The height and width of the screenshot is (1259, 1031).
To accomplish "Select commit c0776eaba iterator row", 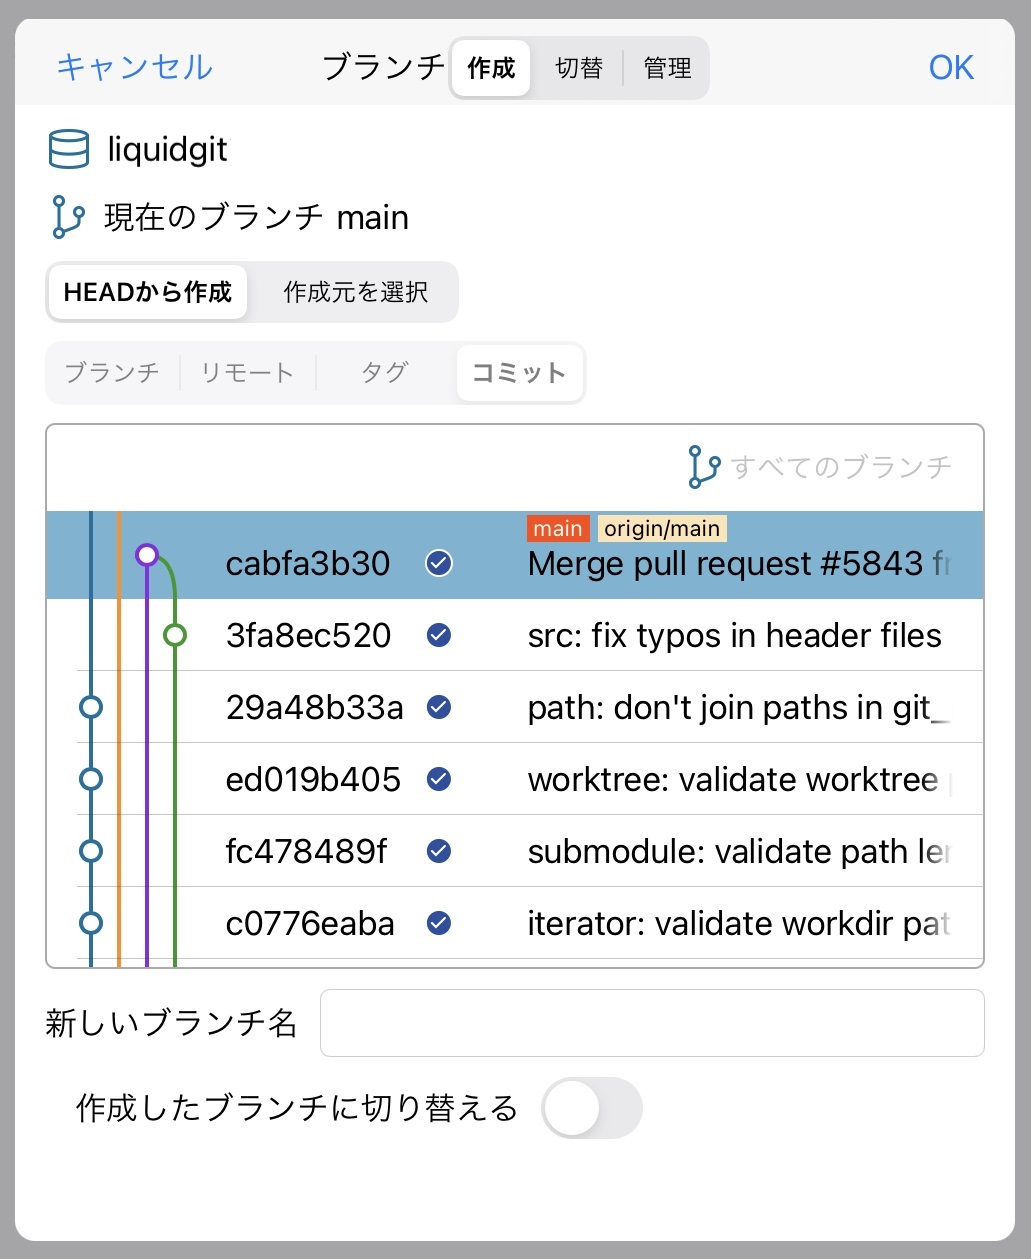I will point(600,923).
